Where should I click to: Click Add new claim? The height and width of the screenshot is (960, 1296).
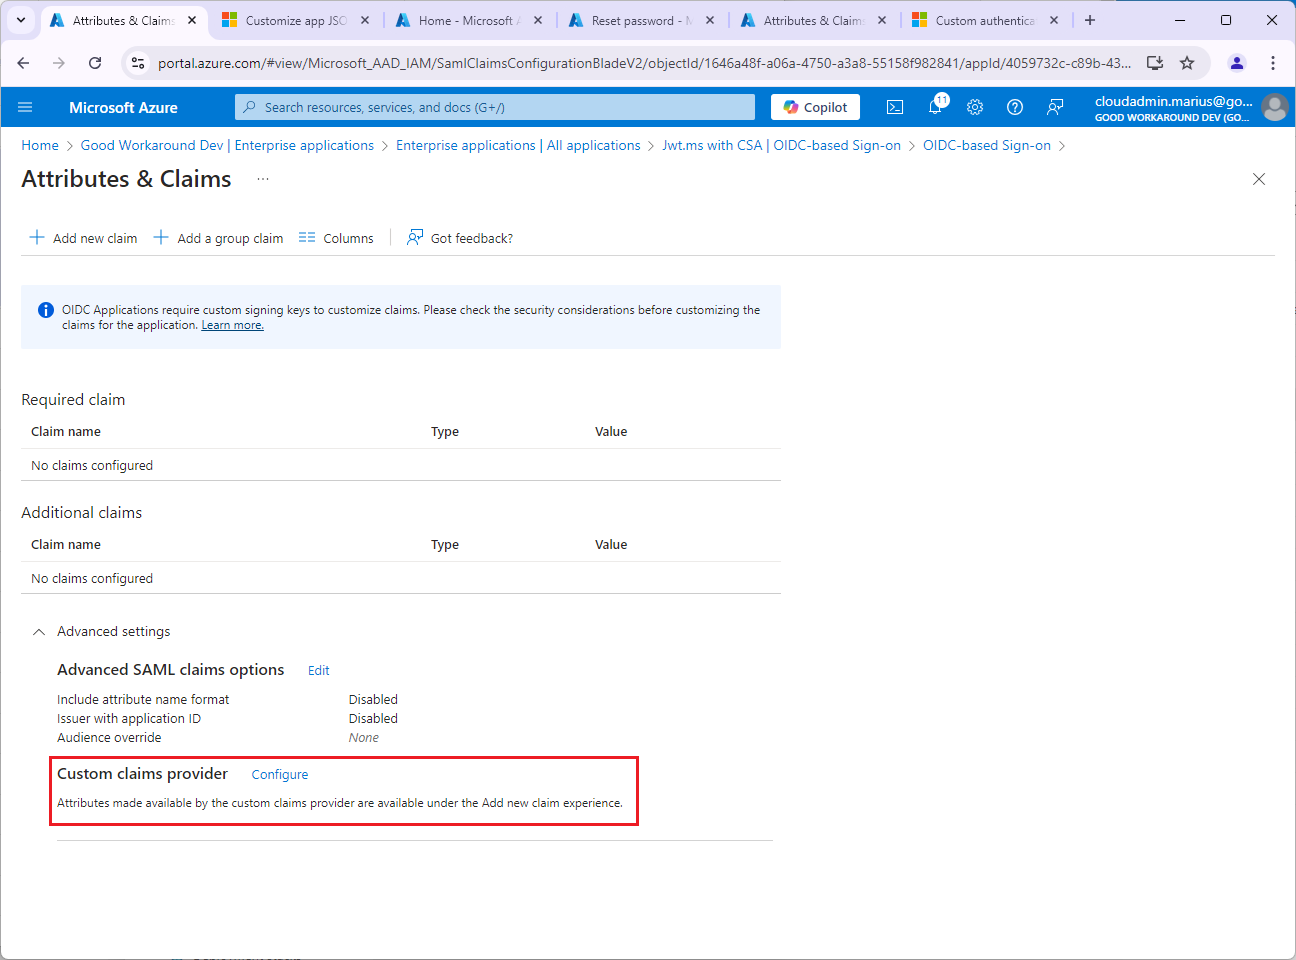tap(84, 238)
